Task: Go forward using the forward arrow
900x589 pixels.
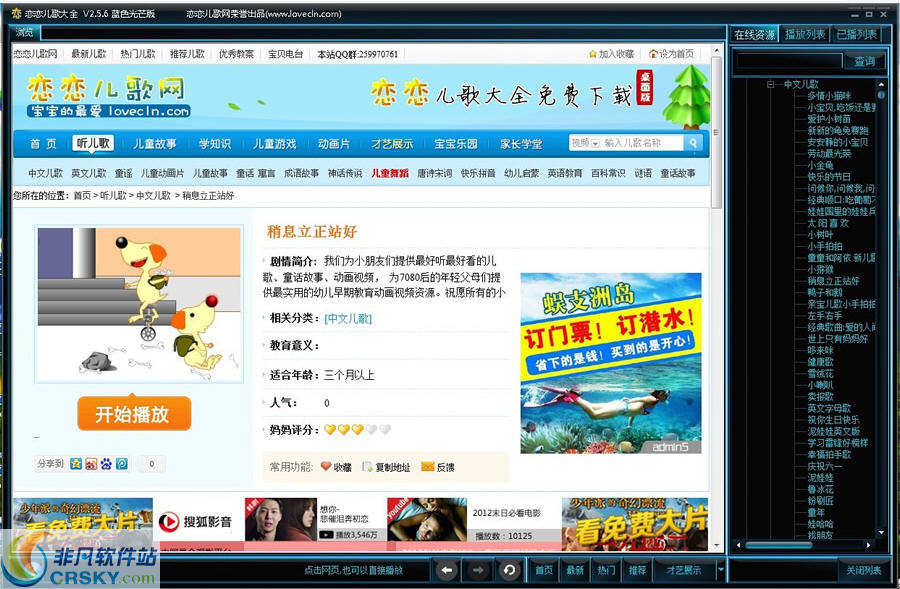Action: coord(478,570)
